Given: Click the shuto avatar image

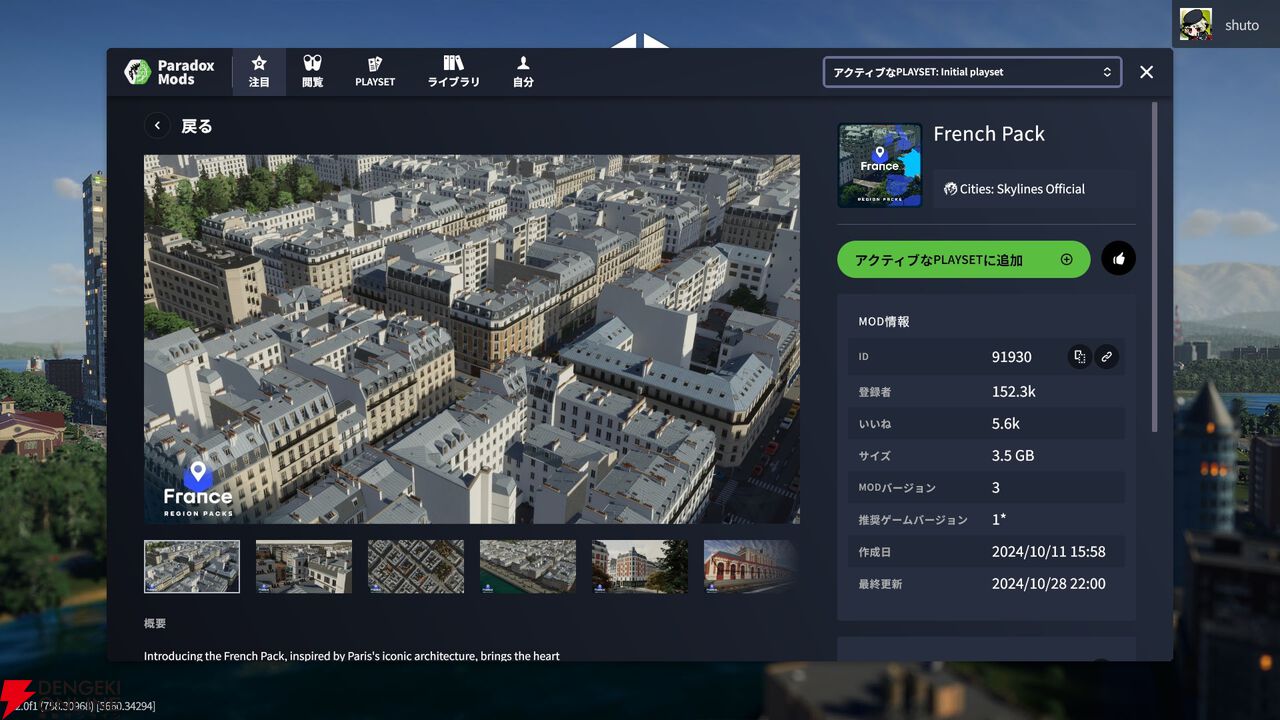Looking at the screenshot, I should (x=1196, y=24).
